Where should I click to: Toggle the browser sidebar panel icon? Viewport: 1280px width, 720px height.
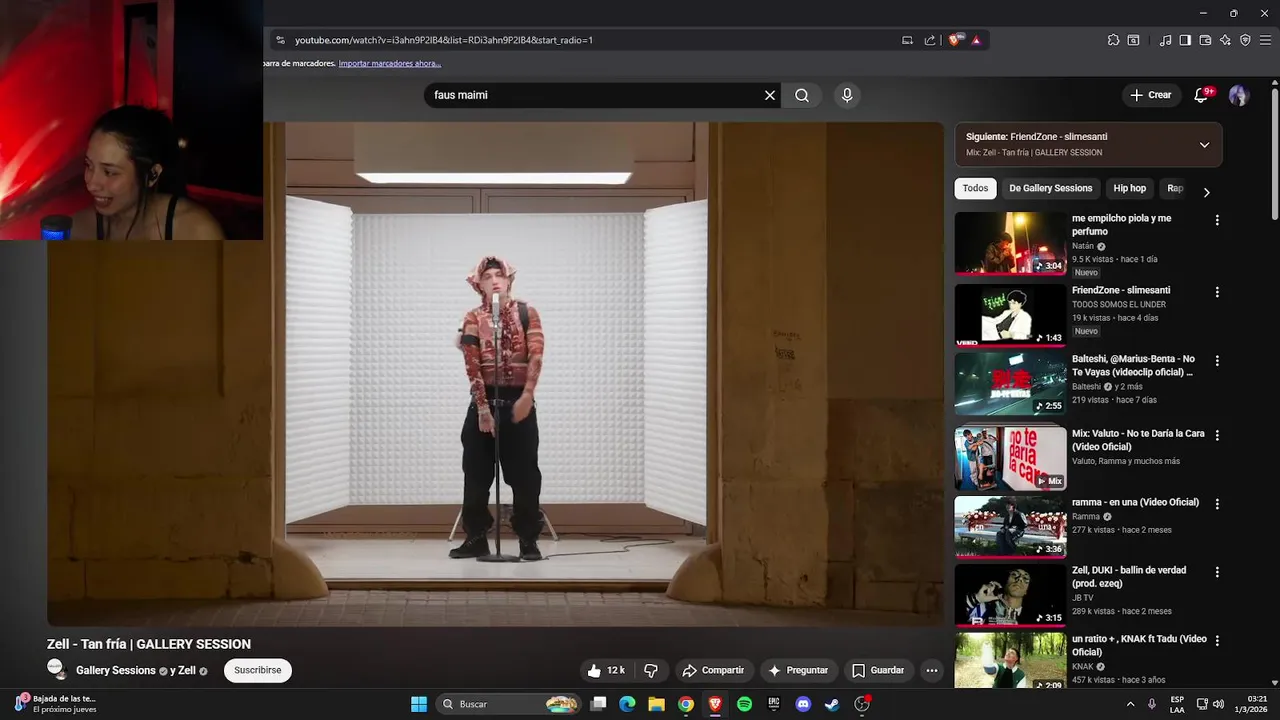point(1185,40)
